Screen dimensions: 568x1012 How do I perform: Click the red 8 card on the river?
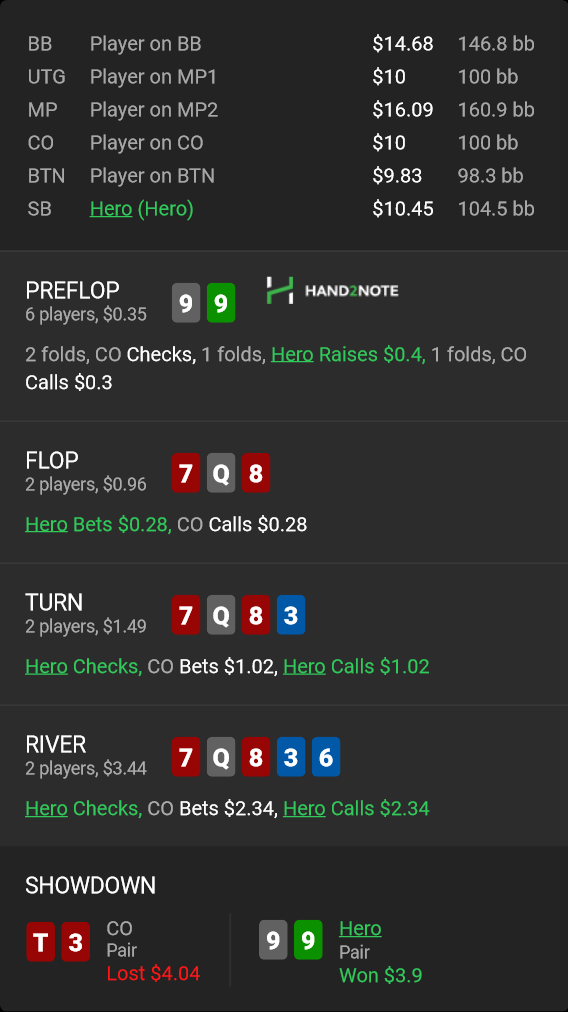[256, 757]
